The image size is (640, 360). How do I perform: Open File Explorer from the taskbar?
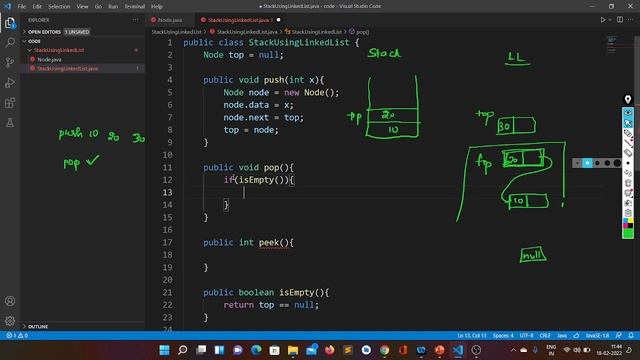293,350
